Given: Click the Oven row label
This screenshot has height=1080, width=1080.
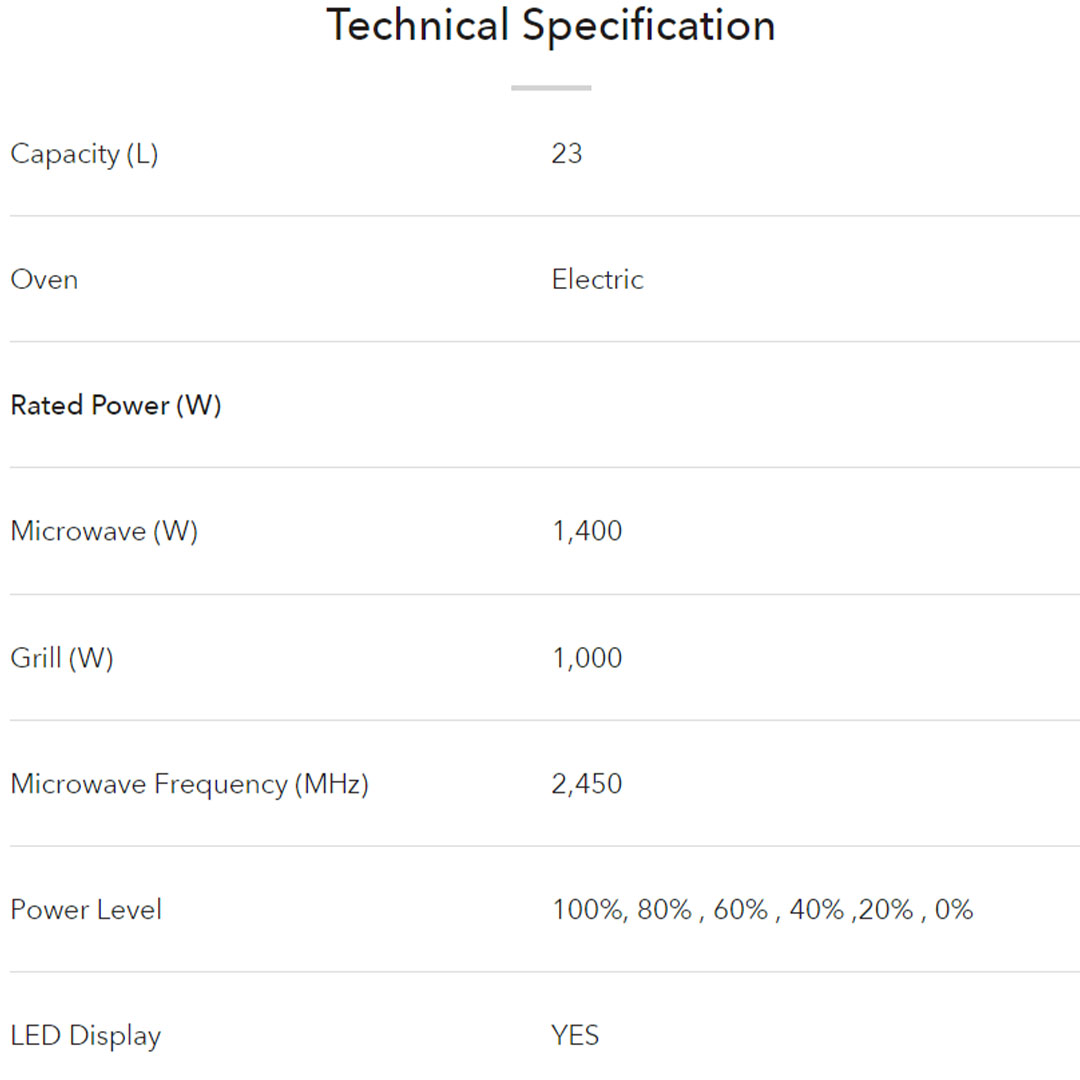Looking at the screenshot, I should [44, 280].
